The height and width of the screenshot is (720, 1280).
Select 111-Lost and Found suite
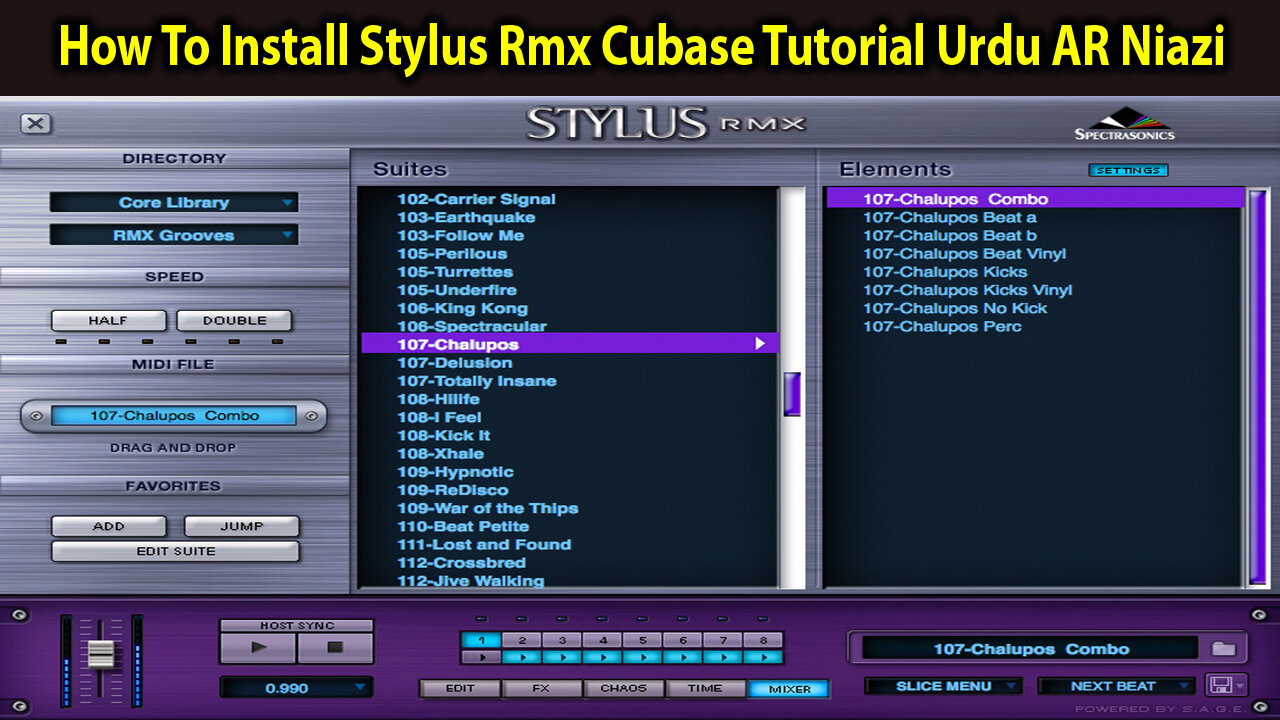[x=484, y=544]
